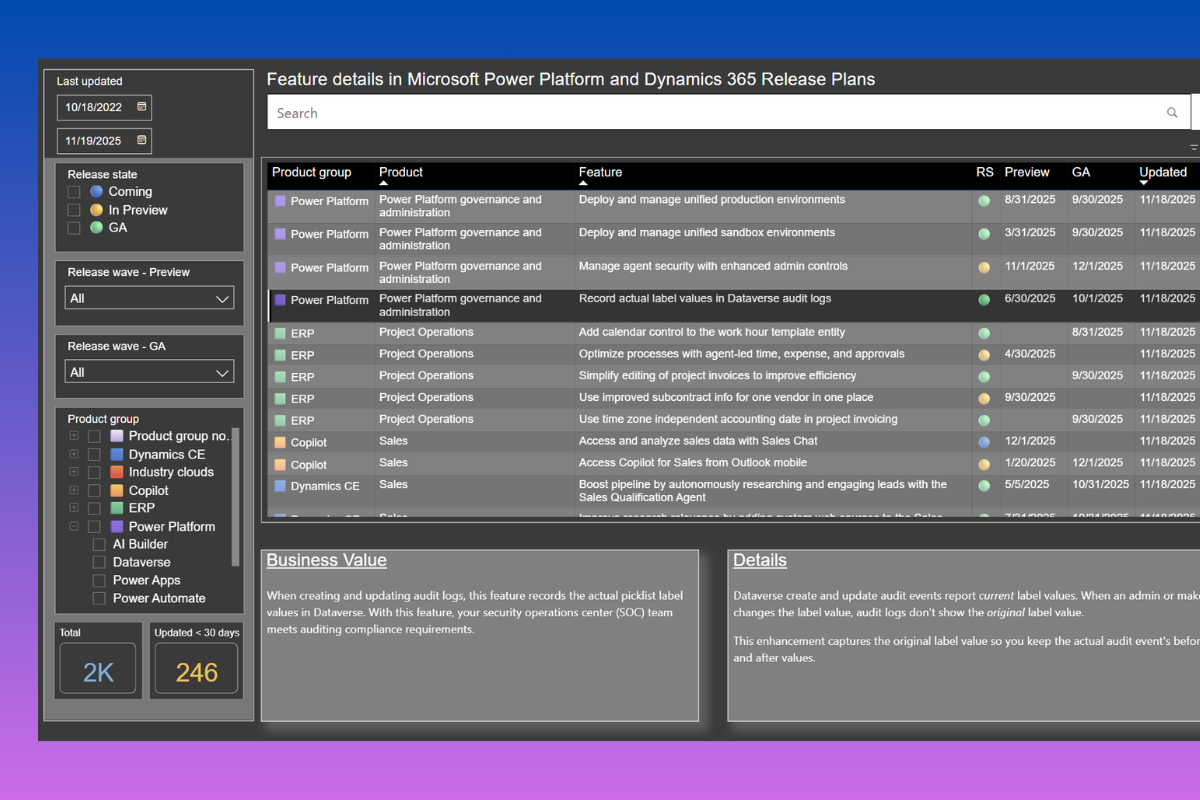Select the 'Add calendar control' feature row
Viewport: 1200px width, 800px height.
(x=711, y=333)
